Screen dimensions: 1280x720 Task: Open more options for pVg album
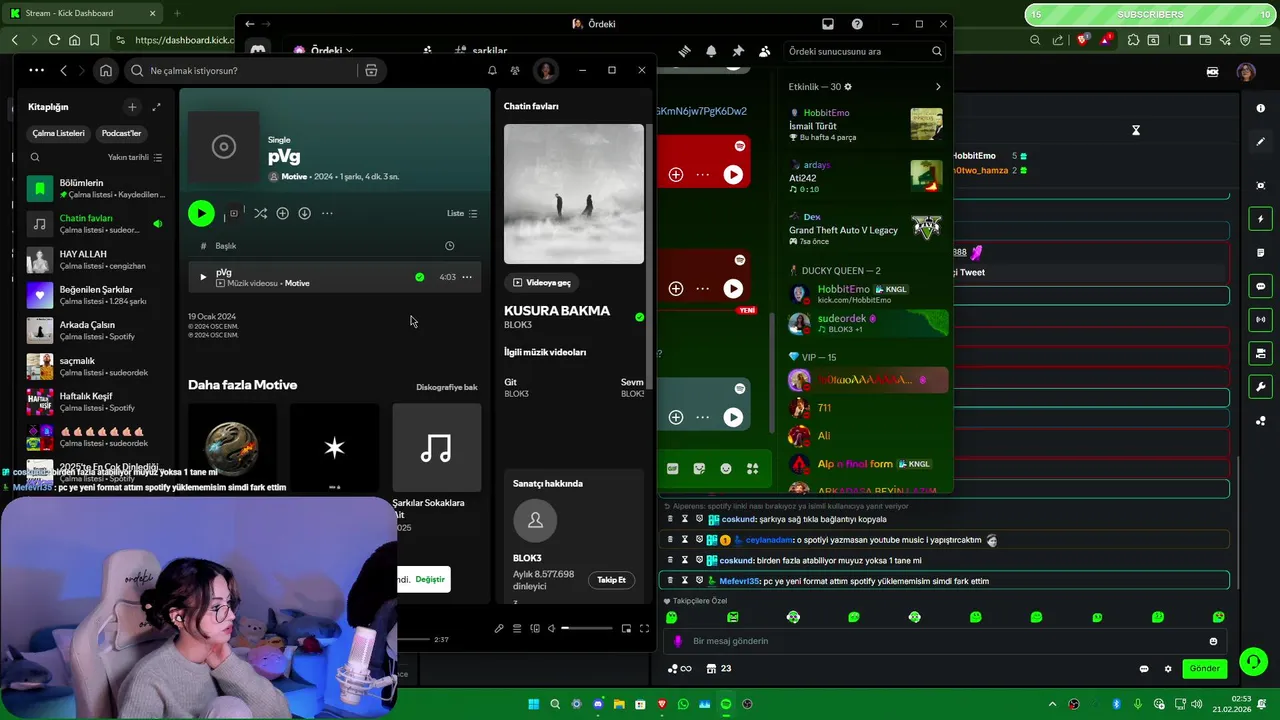point(327,213)
